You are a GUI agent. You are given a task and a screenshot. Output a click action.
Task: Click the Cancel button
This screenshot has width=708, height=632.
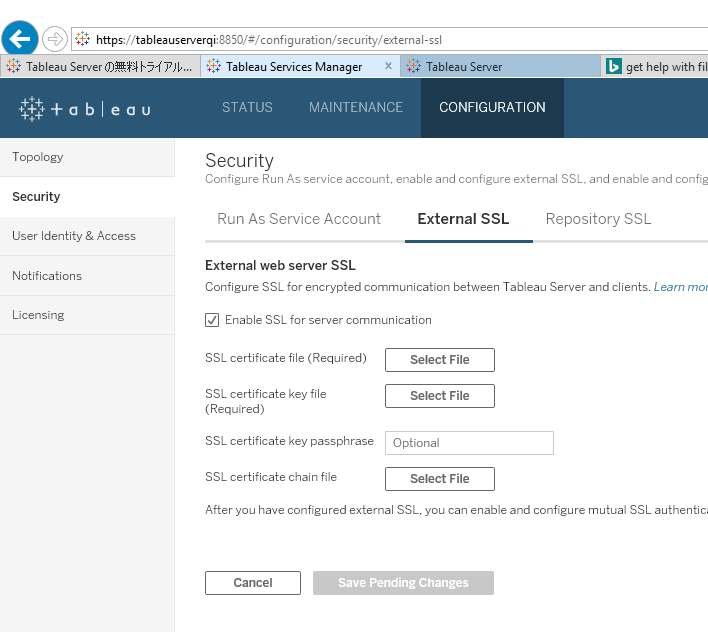click(253, 583)
